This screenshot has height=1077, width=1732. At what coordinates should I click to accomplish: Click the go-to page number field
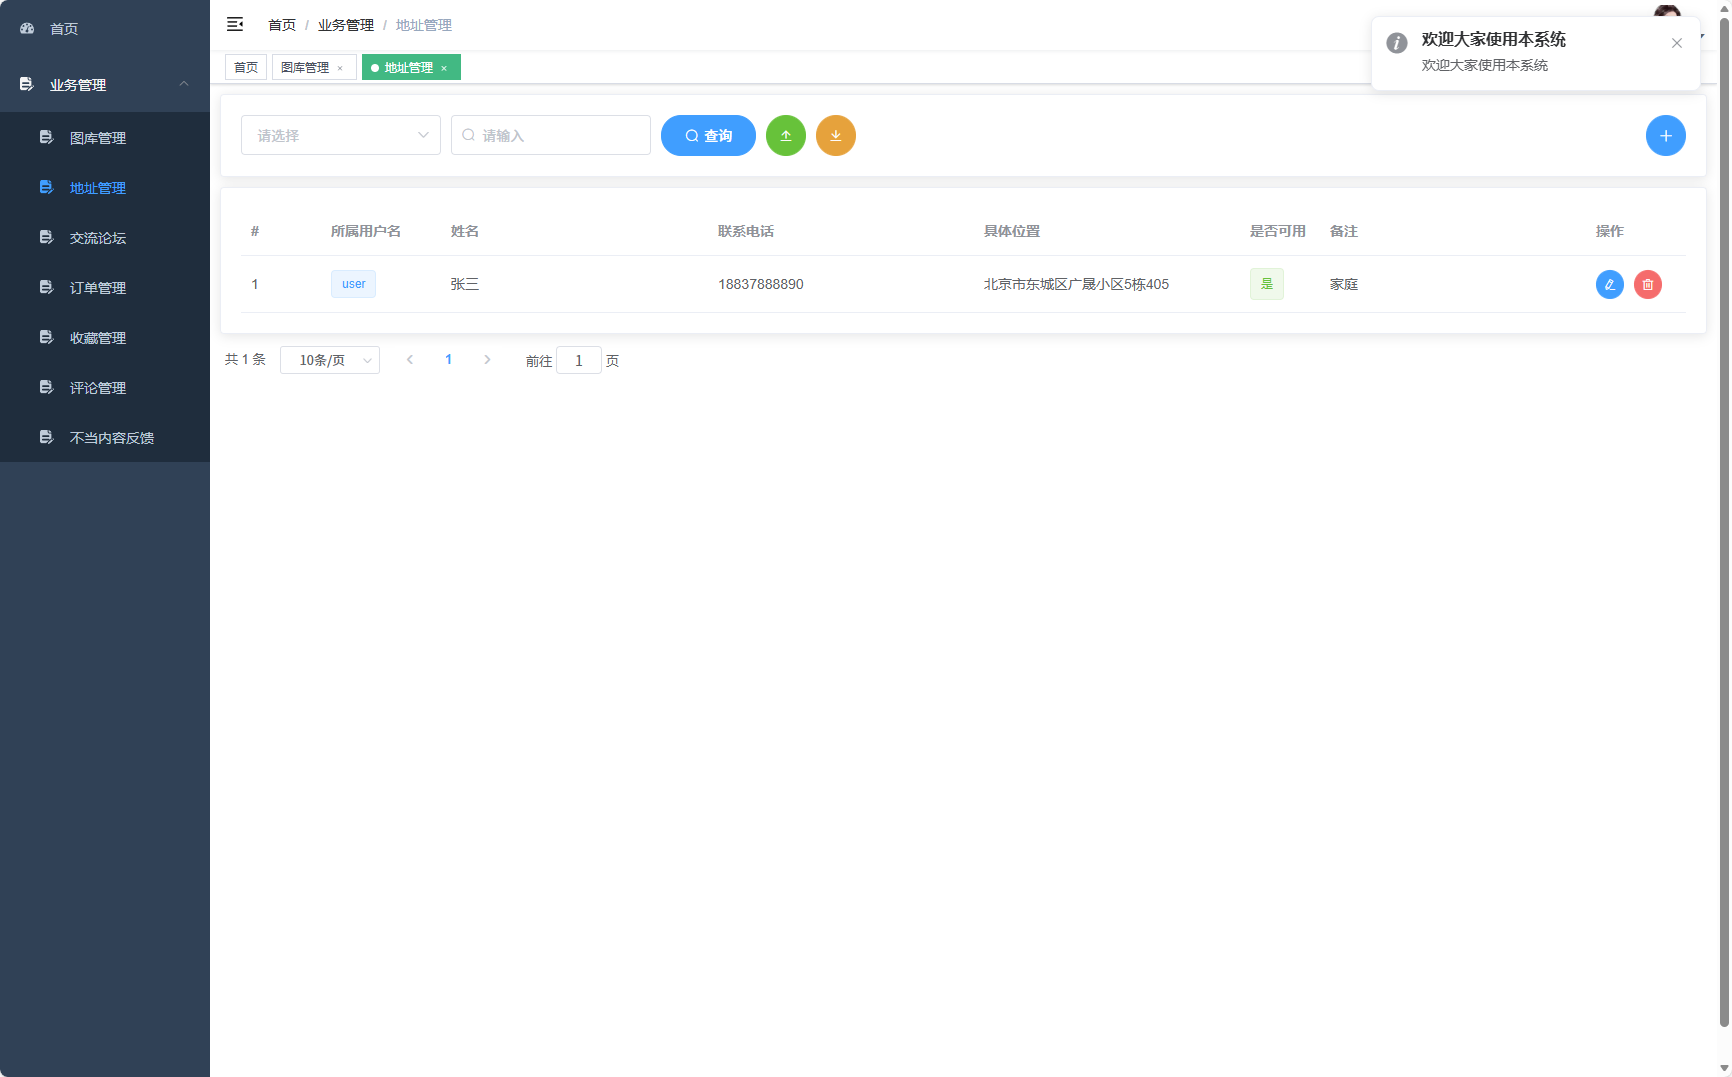578,361
